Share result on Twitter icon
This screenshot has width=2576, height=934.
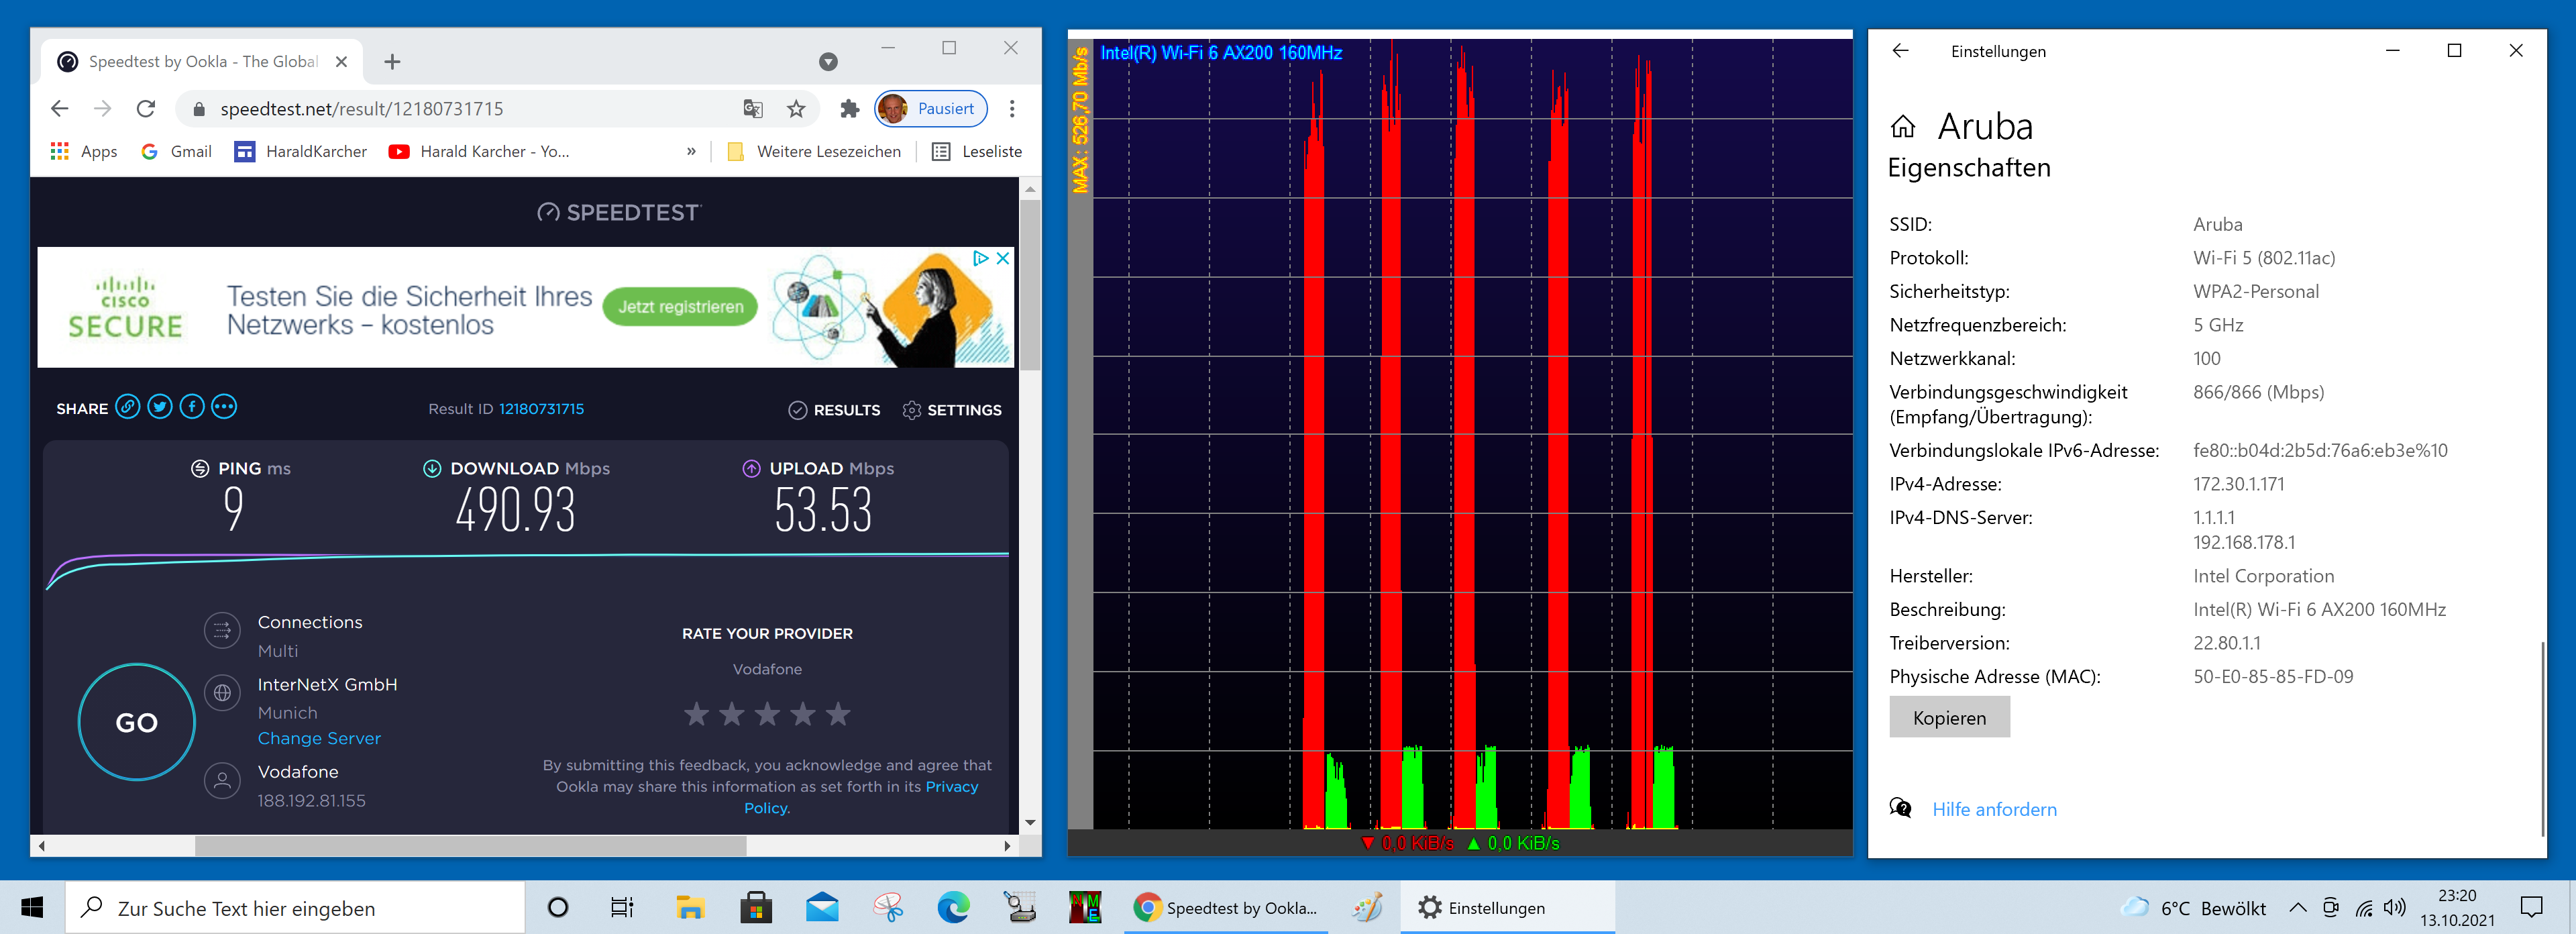click(x=160, y=407)
